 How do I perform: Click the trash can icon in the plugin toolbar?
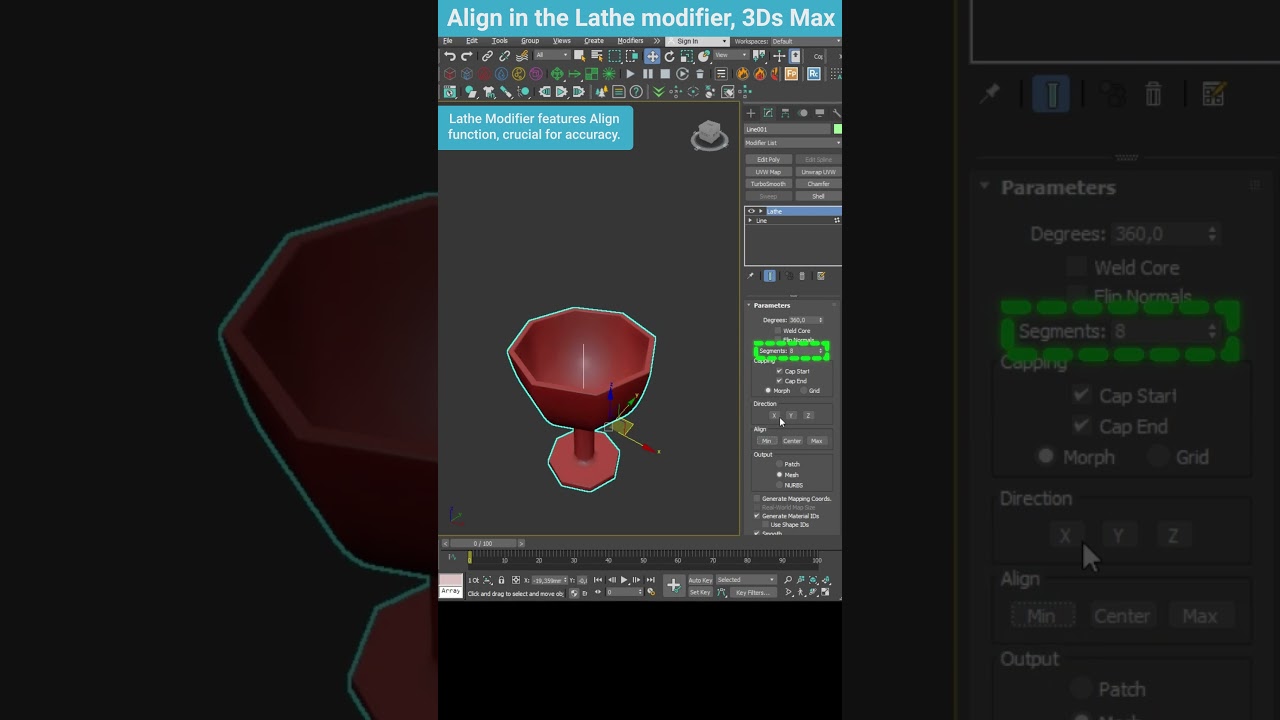(x=699, y=74)
